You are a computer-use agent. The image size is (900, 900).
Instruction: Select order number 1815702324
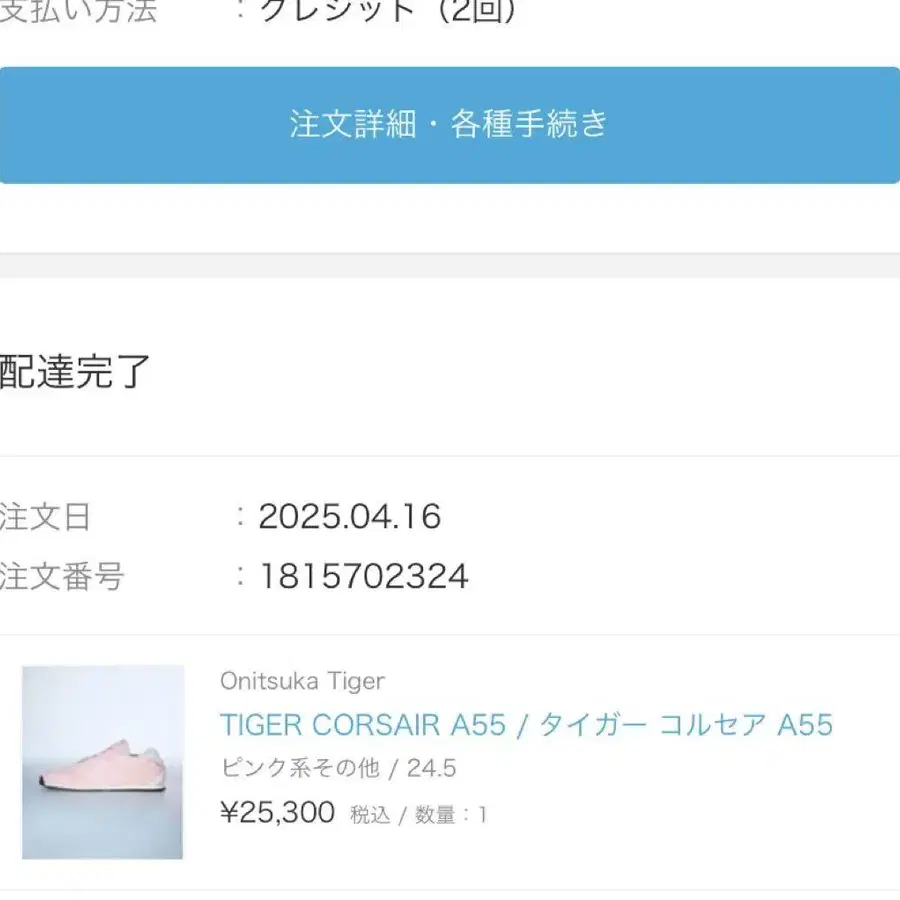pyautogui.click(x=364, y=576)
